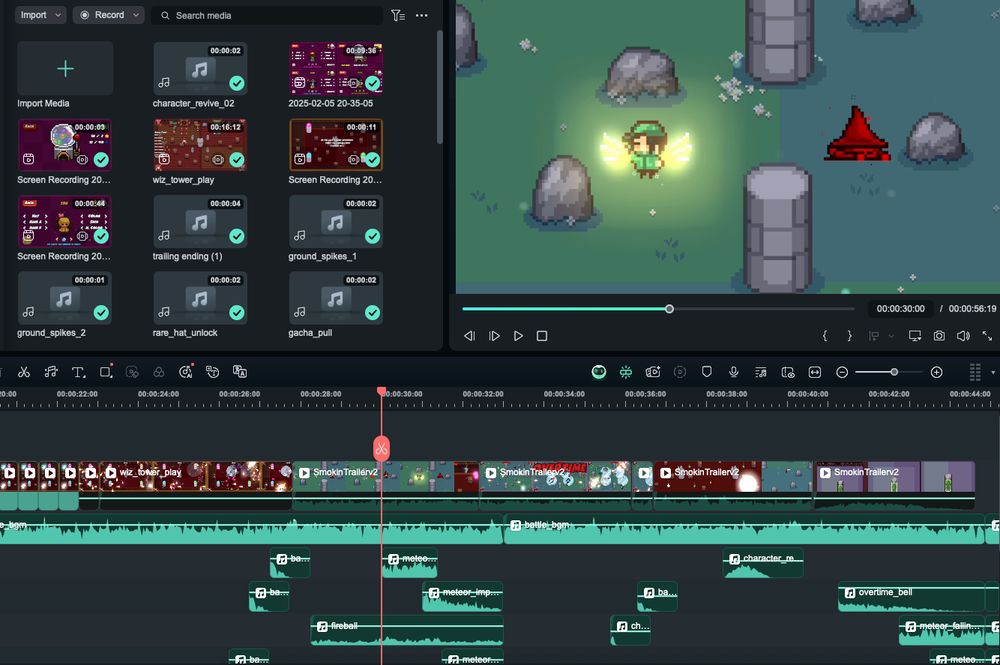Open the media filter and sort icon
The image size is (1000, 665).
point(398,15)
